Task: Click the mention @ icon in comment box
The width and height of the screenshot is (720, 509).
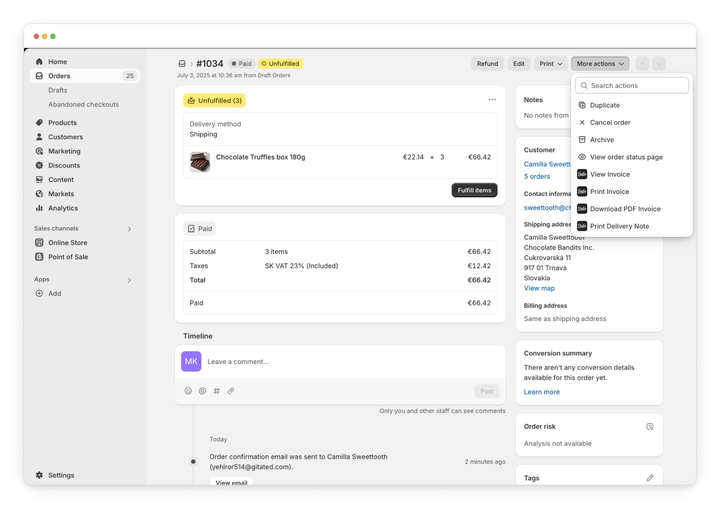Action: pos(202,391)
